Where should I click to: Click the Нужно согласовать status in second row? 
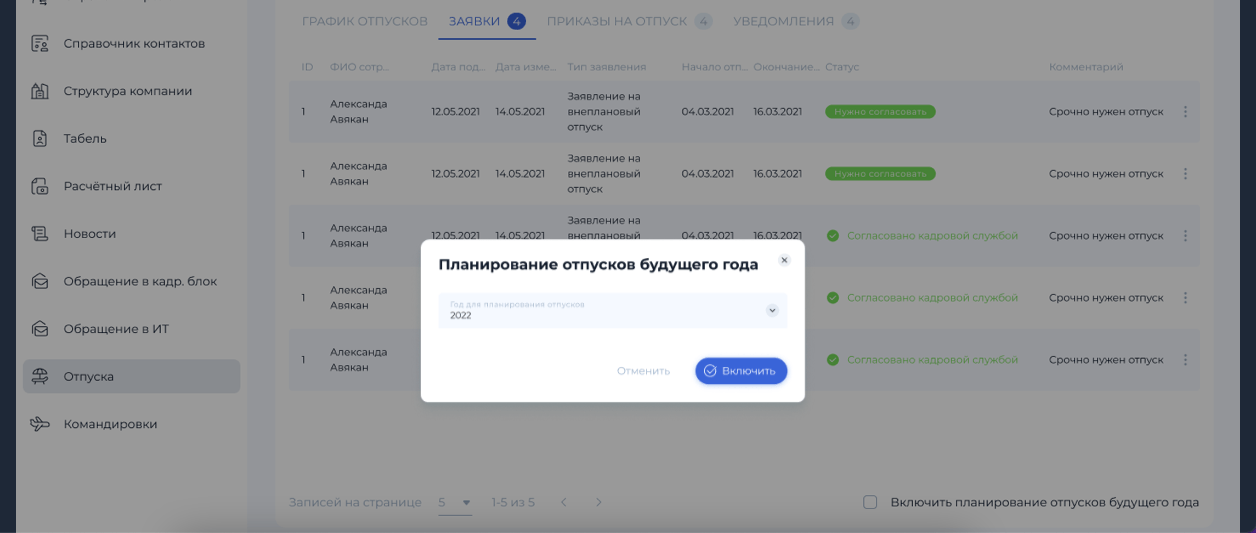pos(879,174)
